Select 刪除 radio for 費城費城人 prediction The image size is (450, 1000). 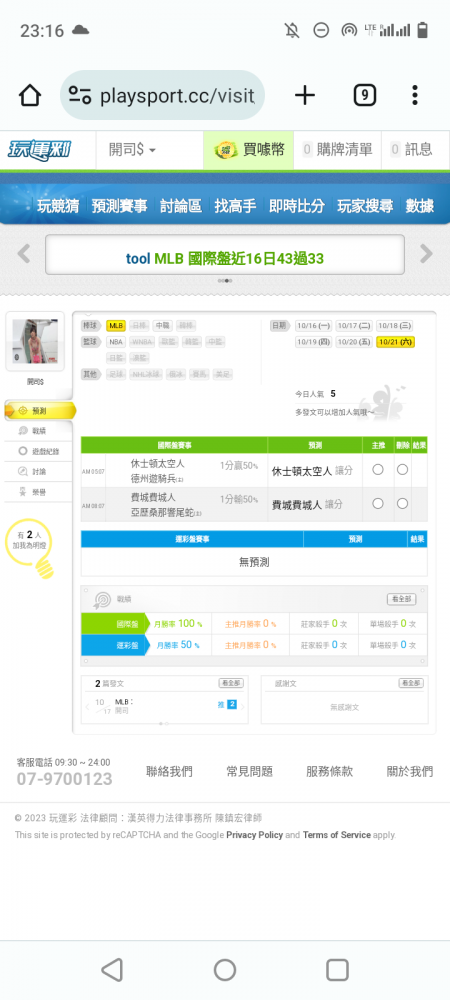[402, 503]
